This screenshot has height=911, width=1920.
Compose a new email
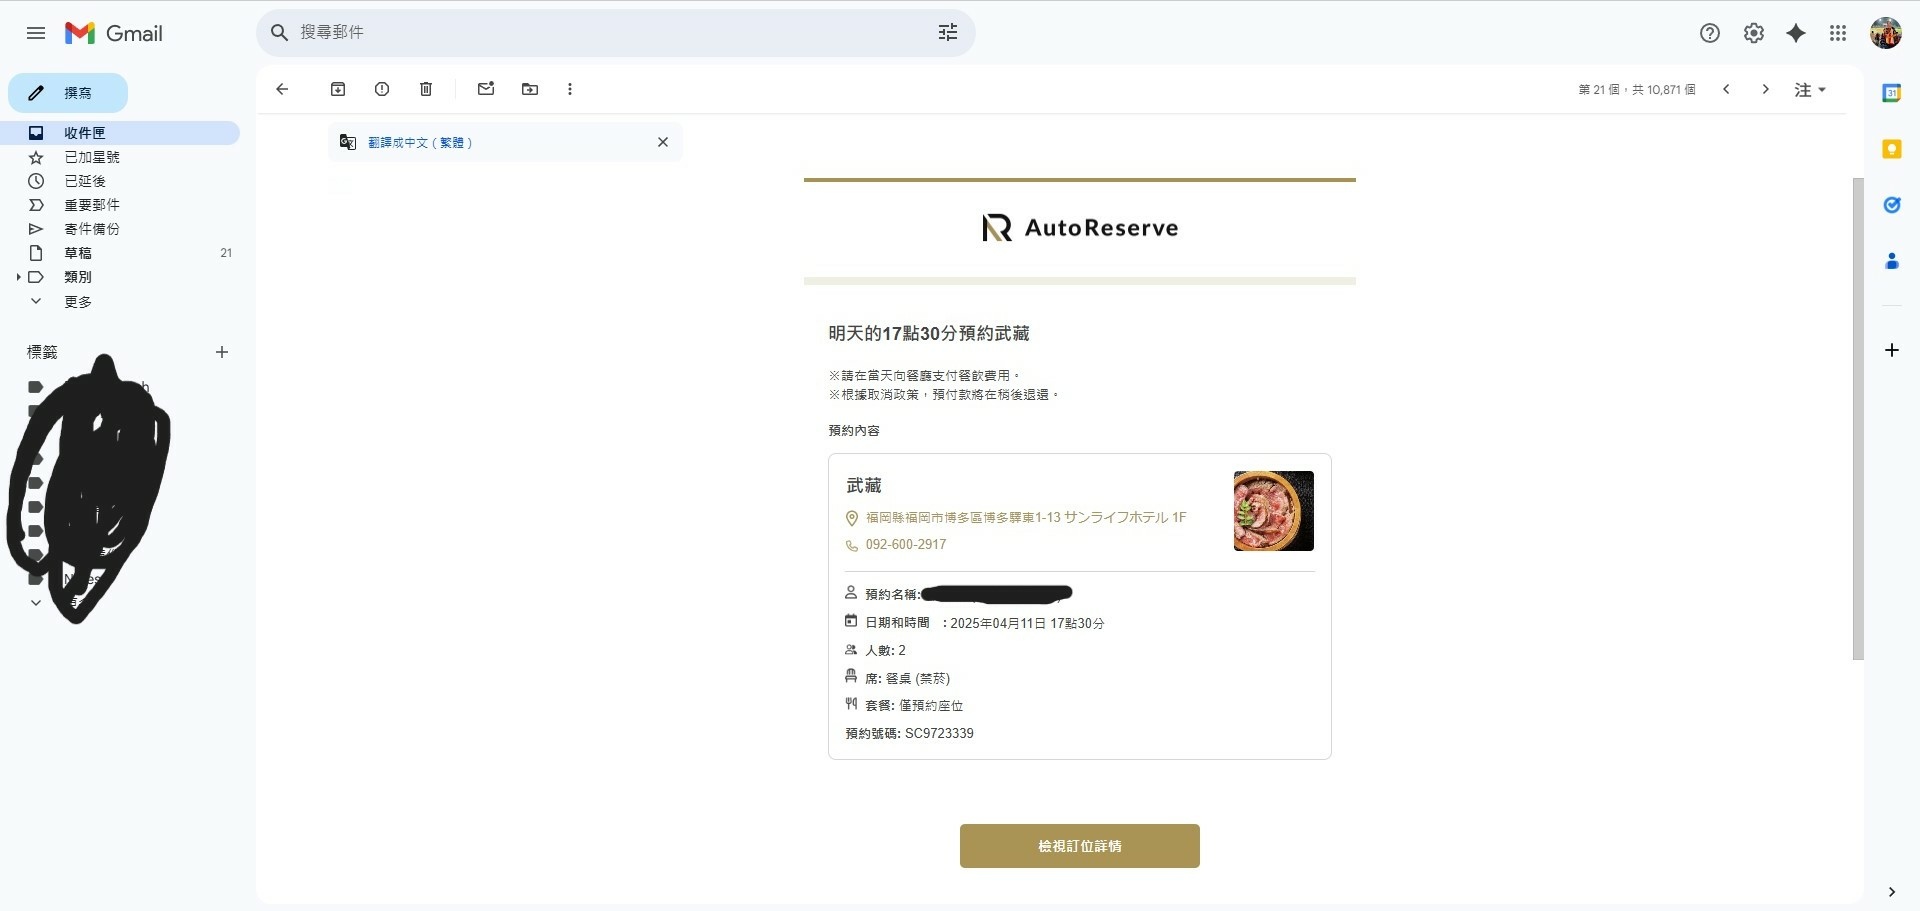pos(68,92)
